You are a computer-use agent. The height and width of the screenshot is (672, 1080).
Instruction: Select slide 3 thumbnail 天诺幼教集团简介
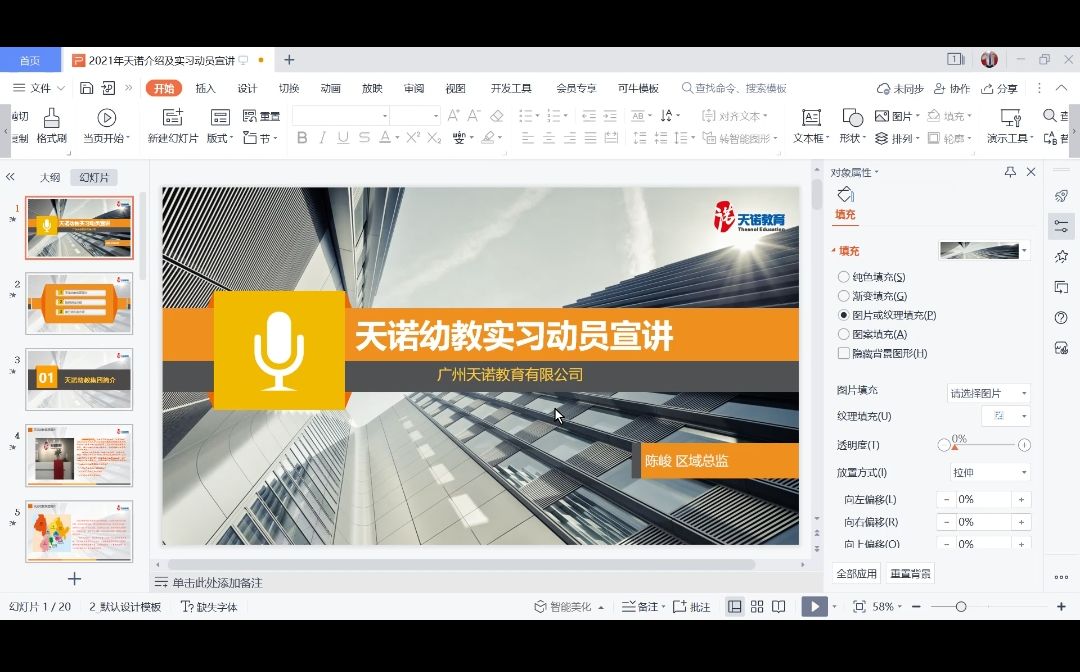[x=79, y=379]
